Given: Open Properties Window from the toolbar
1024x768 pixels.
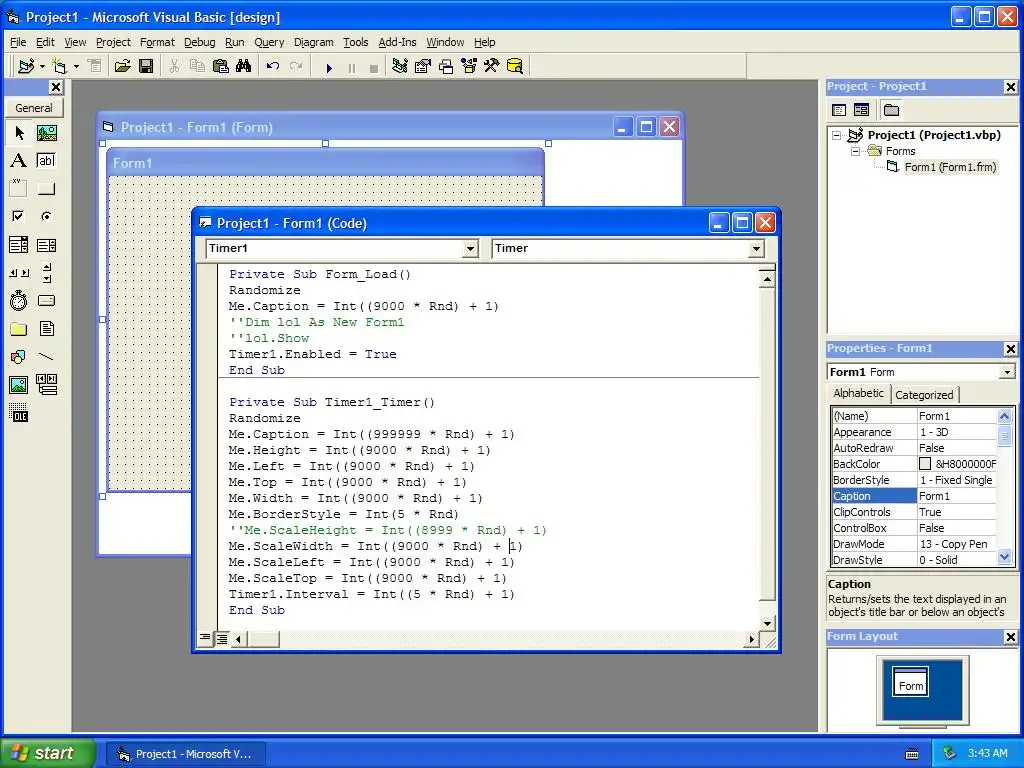Looking at the screenshot, I should click(x=423, y=66).
